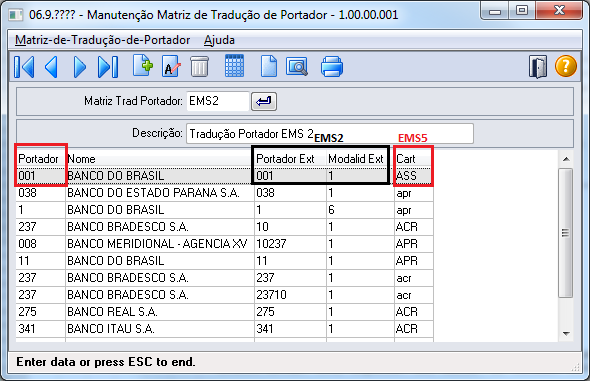Click Modalid Ext cell with value 6
This screenshot has height=381, width=590.
pyautogui.click(x=360, y=210)
